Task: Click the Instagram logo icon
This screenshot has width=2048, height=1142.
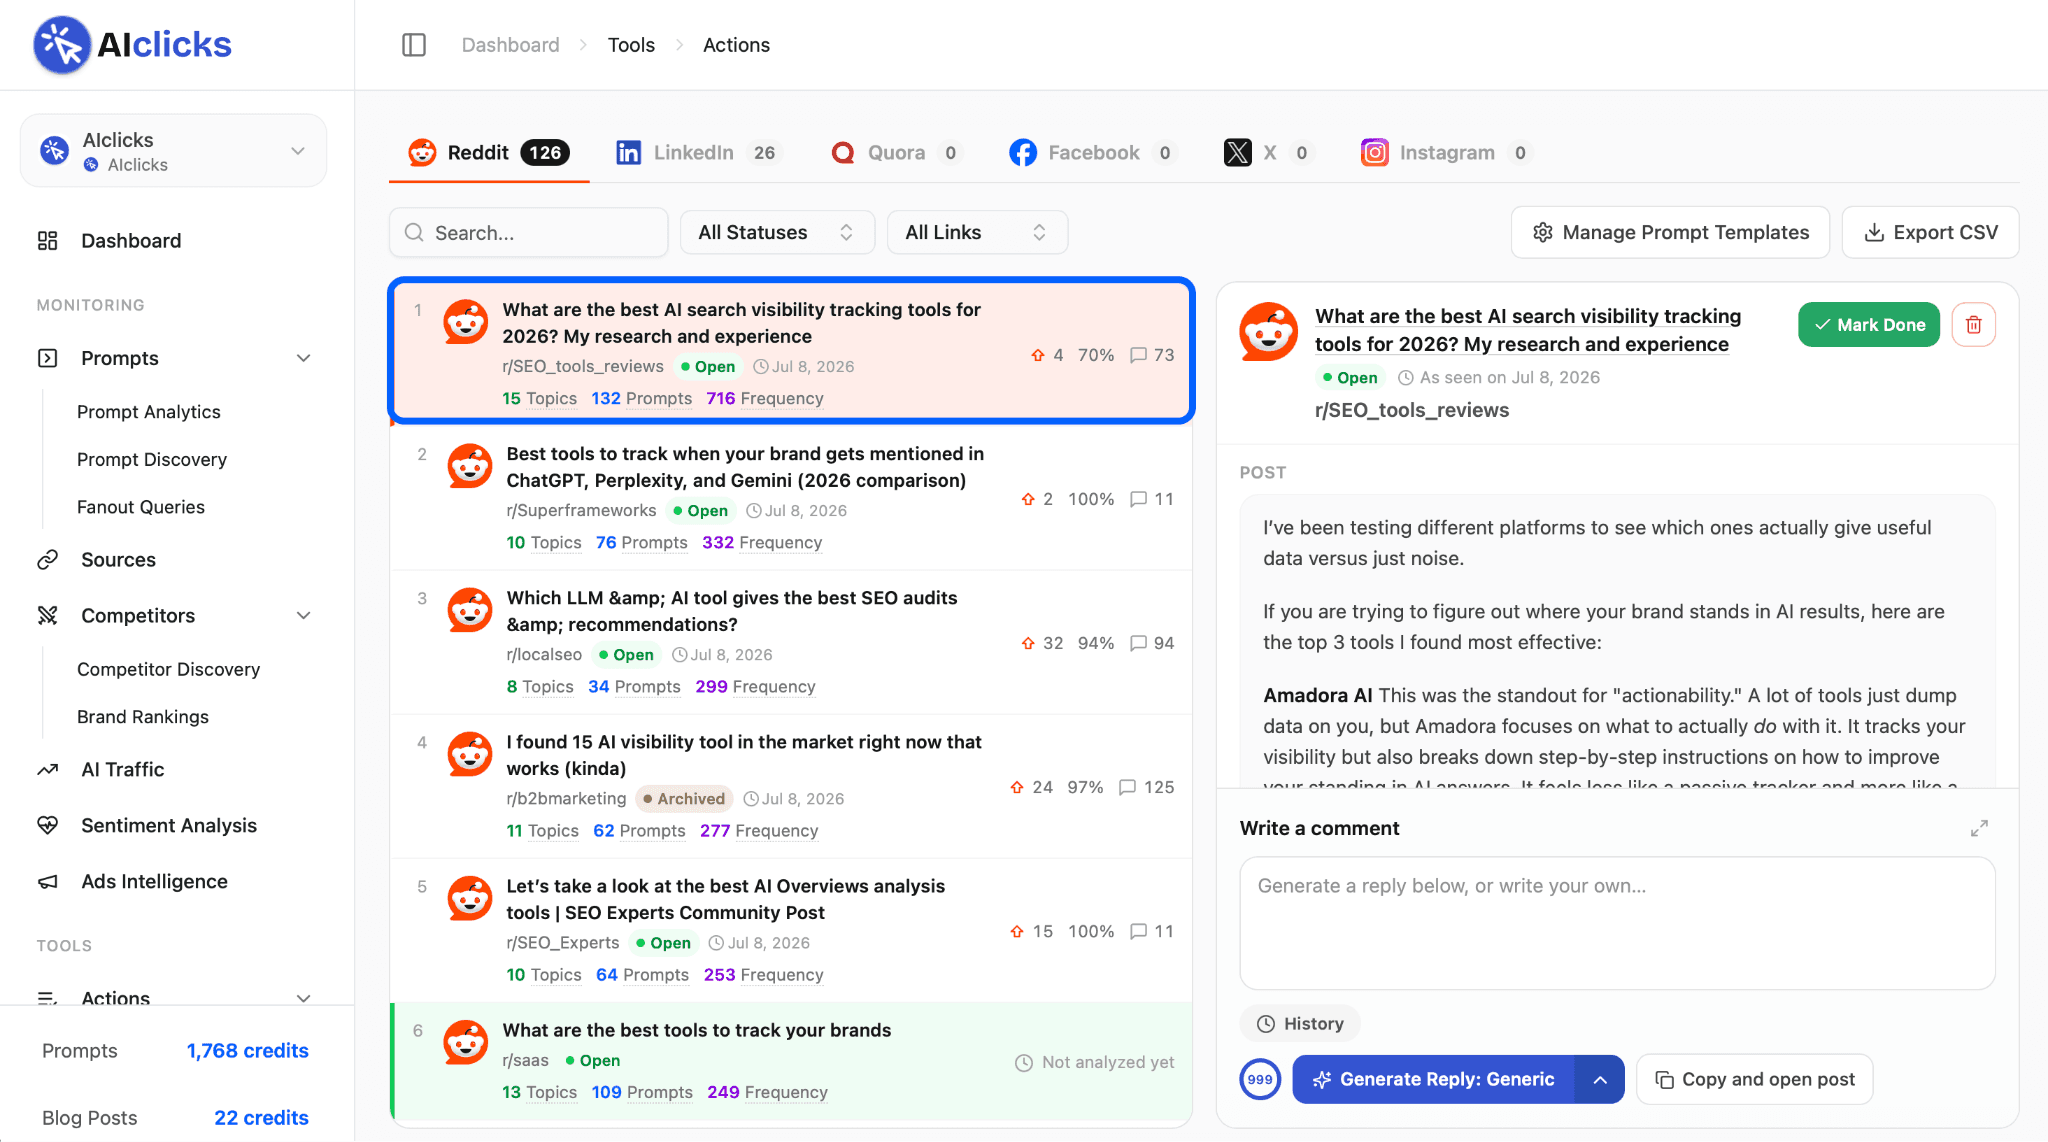Action: pos(1375,152)
